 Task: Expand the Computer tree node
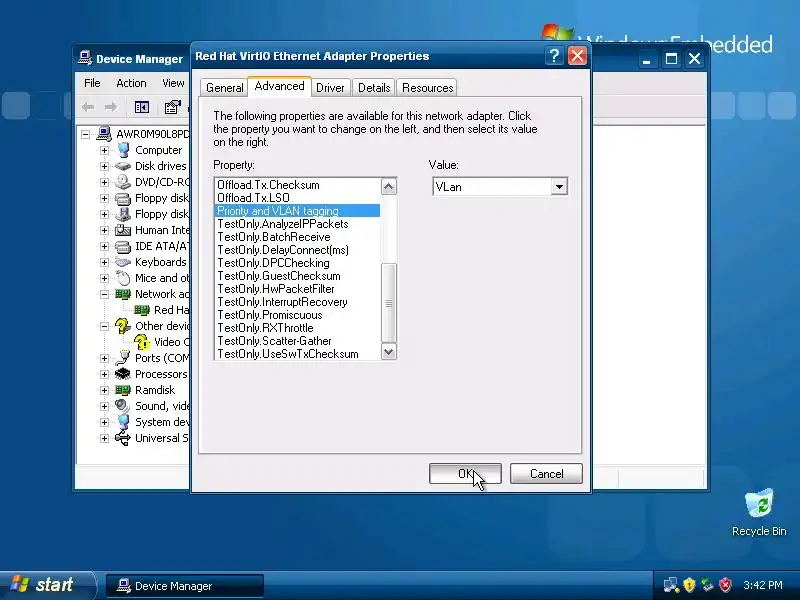(x=105, y=151)
